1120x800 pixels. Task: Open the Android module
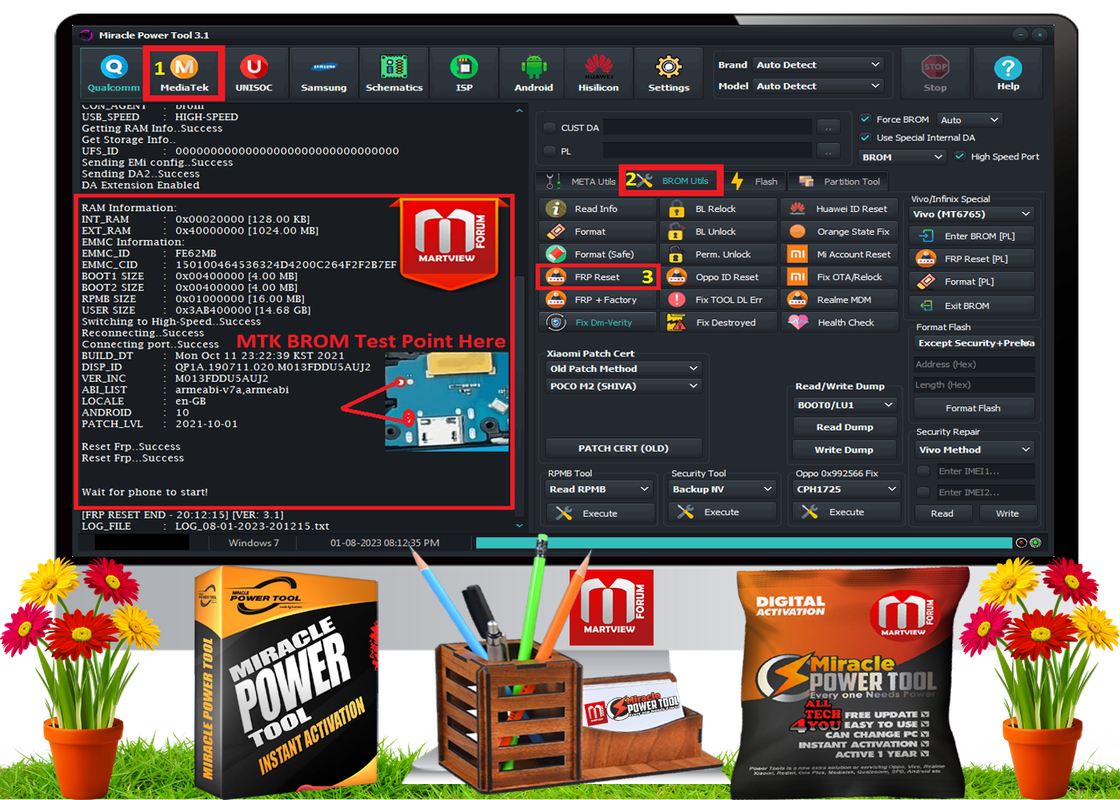(534, 73)
